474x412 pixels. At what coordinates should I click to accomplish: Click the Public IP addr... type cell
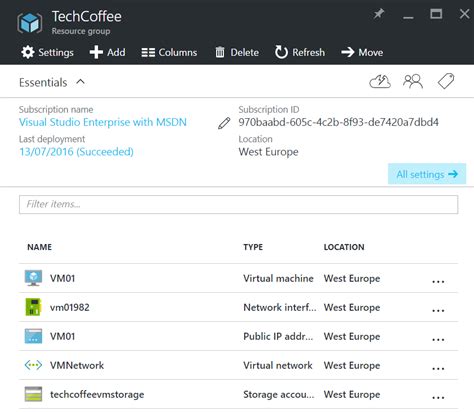coord(278,336)
